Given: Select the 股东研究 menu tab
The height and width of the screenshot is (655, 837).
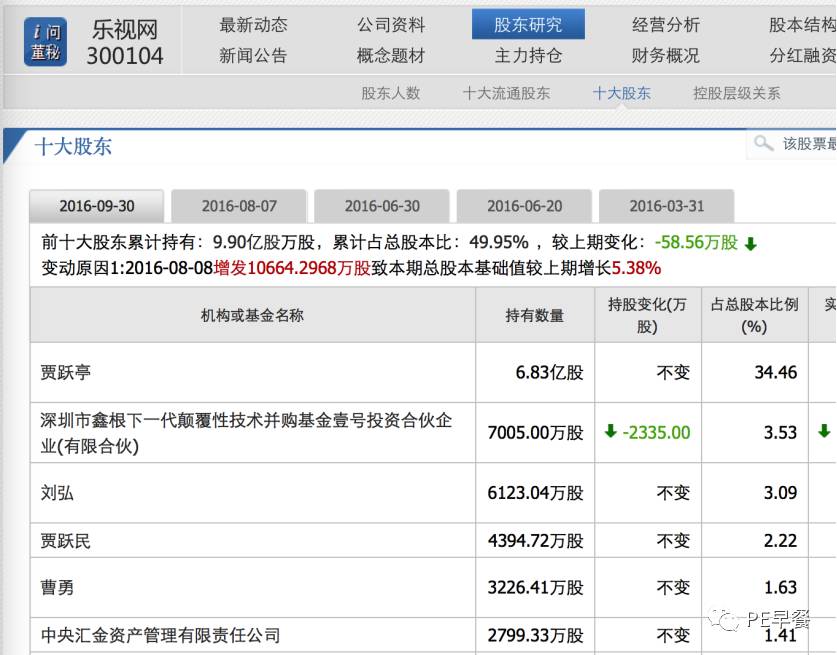Looking at the screenshot, I should coord(528,25).
